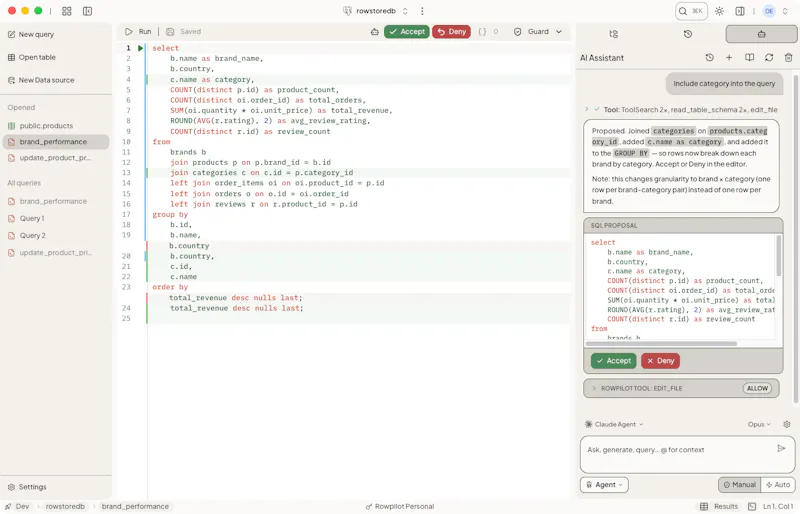Open the Opus model dropdown
800x514 pixels.
click(x=759, y=424)
